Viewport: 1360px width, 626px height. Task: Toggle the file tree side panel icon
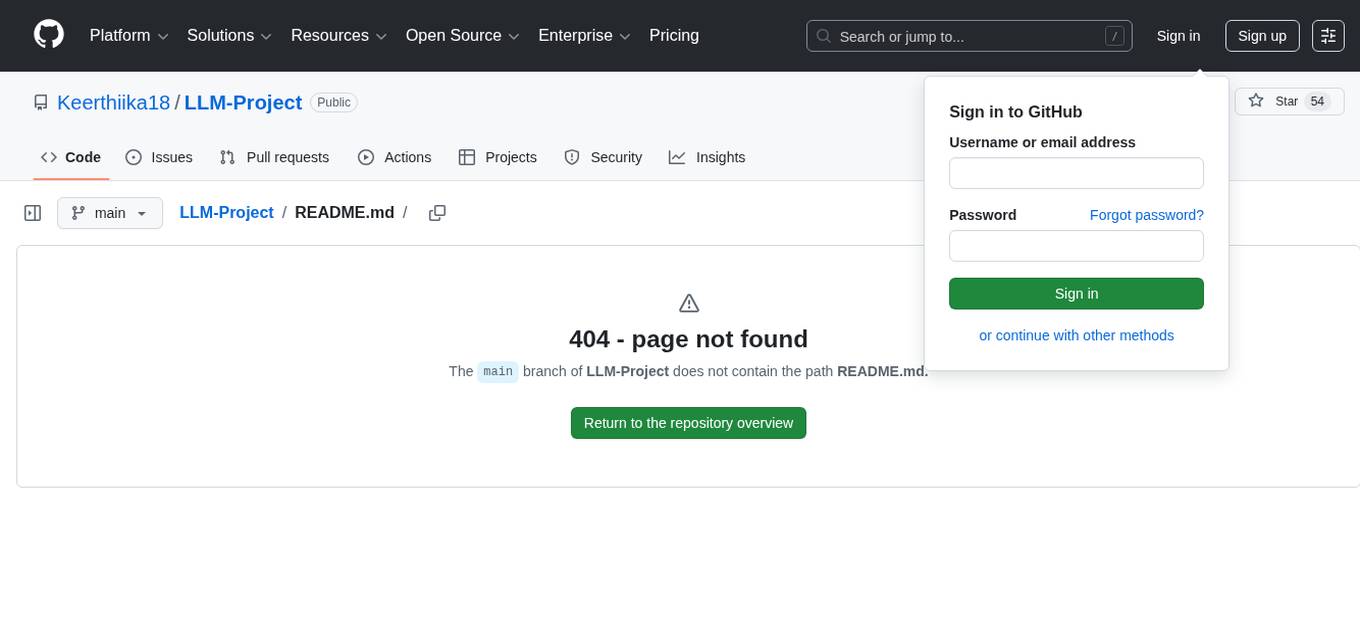click(x=32, y=212)
